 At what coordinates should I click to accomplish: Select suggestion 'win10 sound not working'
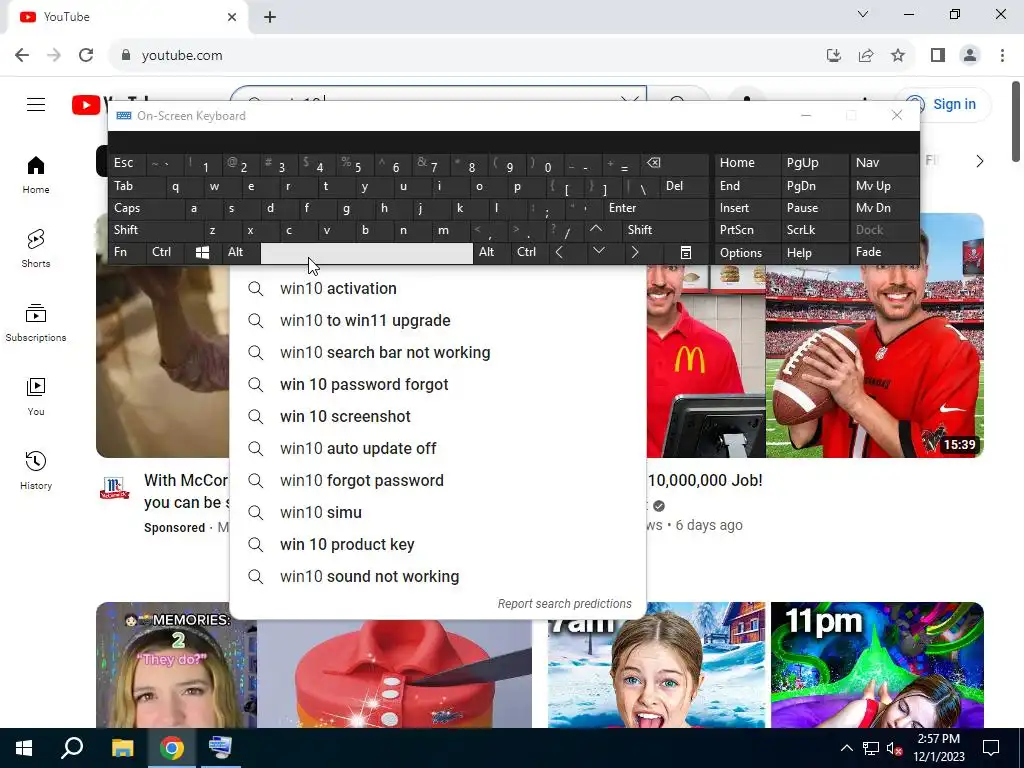(x=438, y=577)
